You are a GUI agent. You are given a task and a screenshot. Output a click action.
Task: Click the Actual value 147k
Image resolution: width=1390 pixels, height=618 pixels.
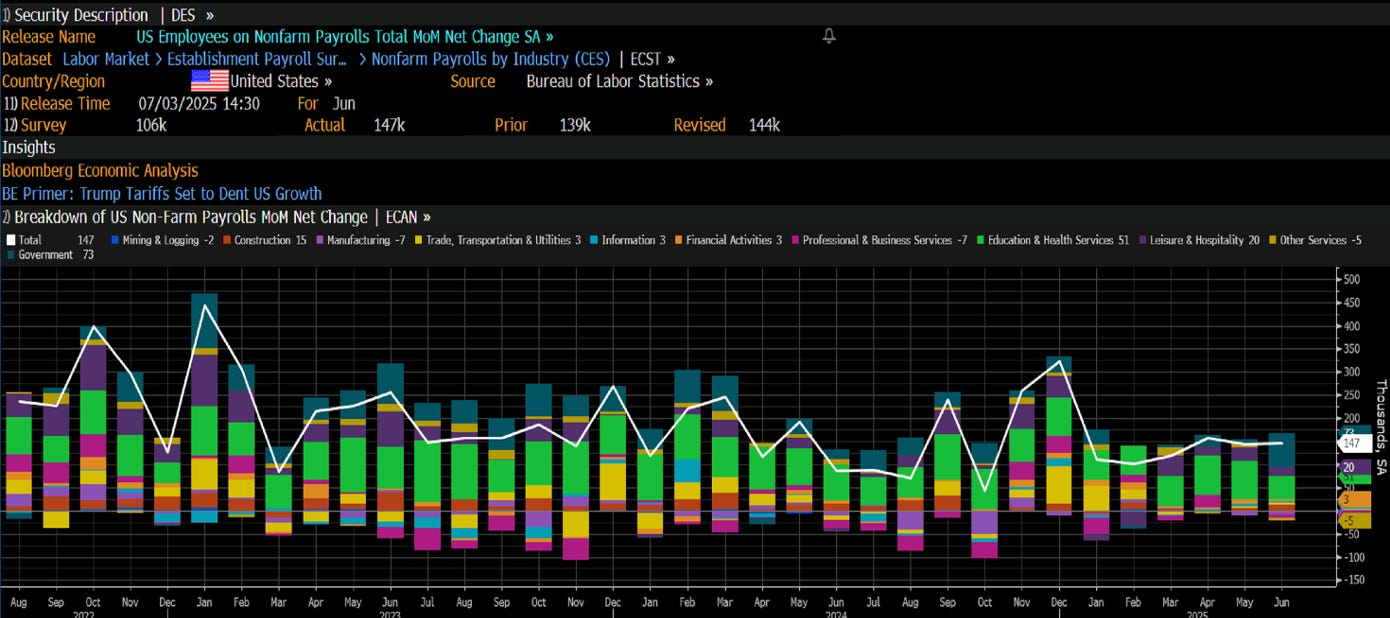point(389,125)
